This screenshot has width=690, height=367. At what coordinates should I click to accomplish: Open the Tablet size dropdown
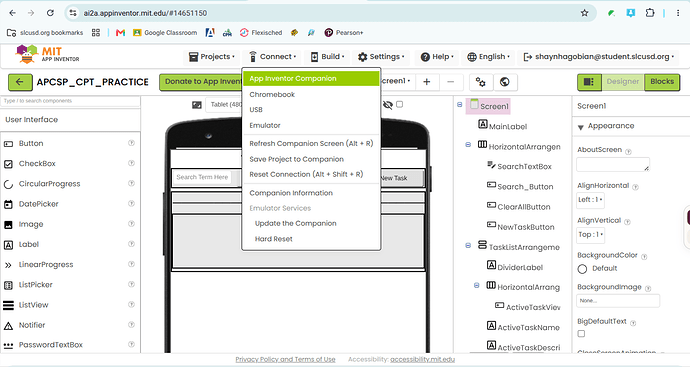tap(226, 105)
